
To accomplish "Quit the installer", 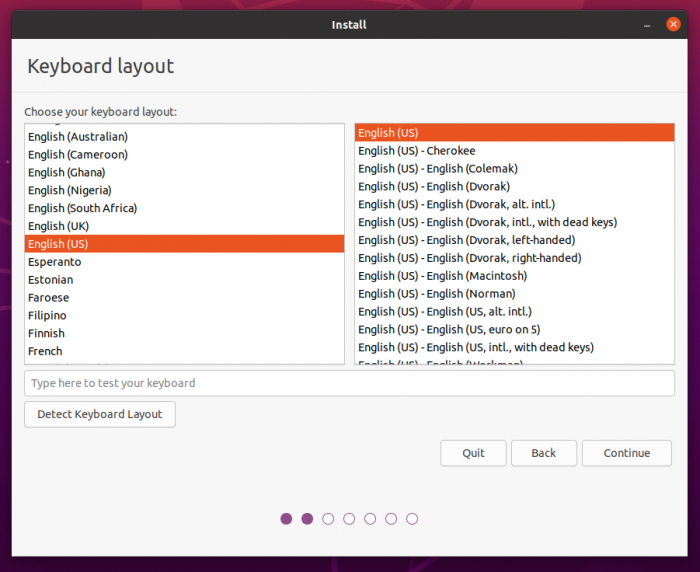I will [473, 453].
